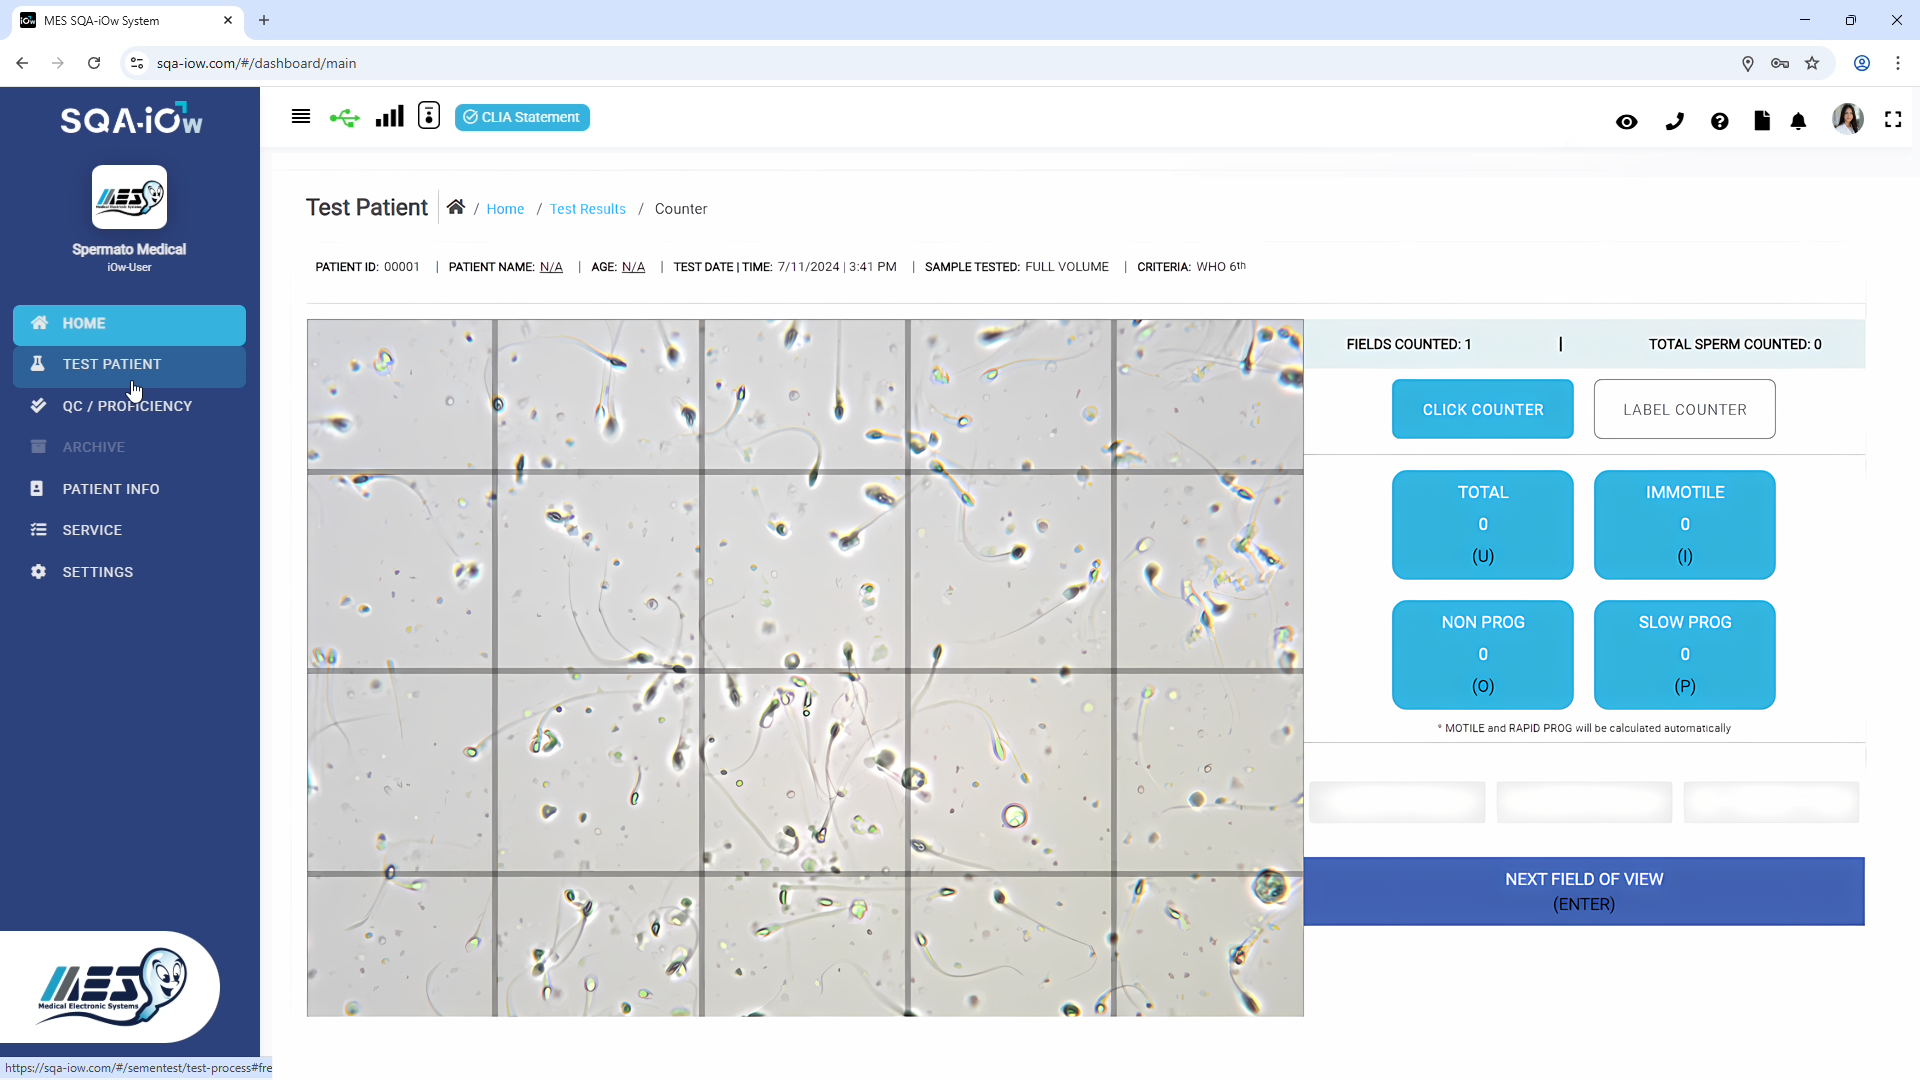
Task: Click the phone contact icon
Action: [x=1674, y=122]
